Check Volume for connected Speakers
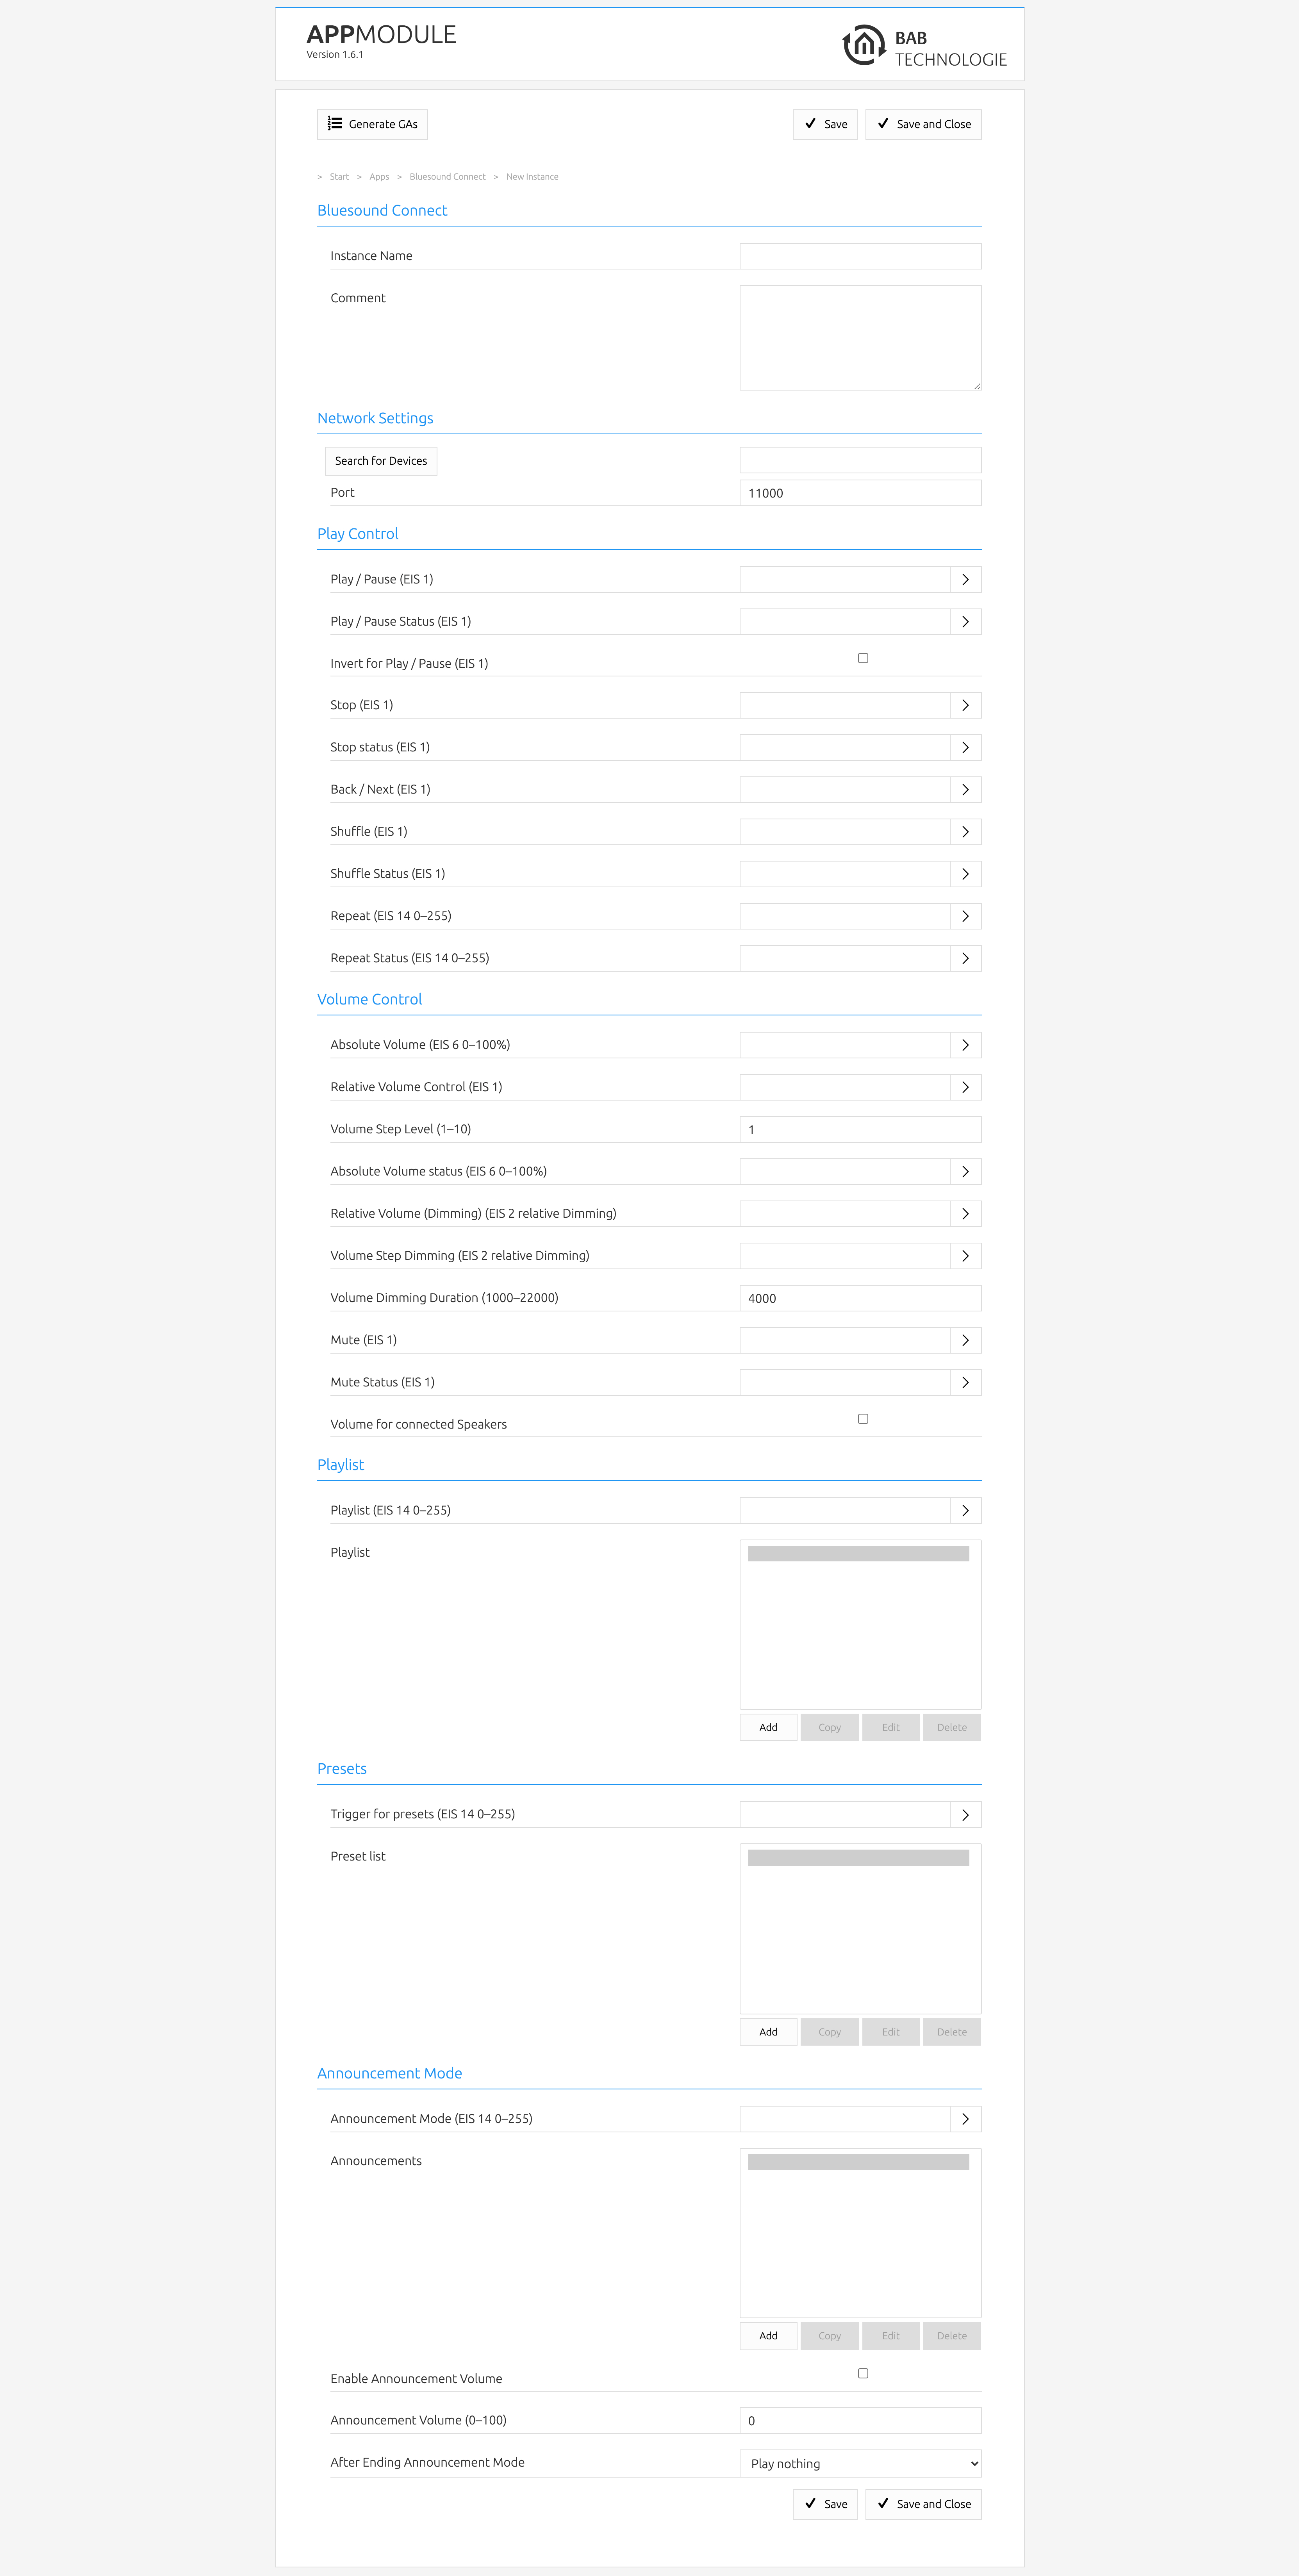The width and height of the screenshot is (1299, 2576). 863,1419
